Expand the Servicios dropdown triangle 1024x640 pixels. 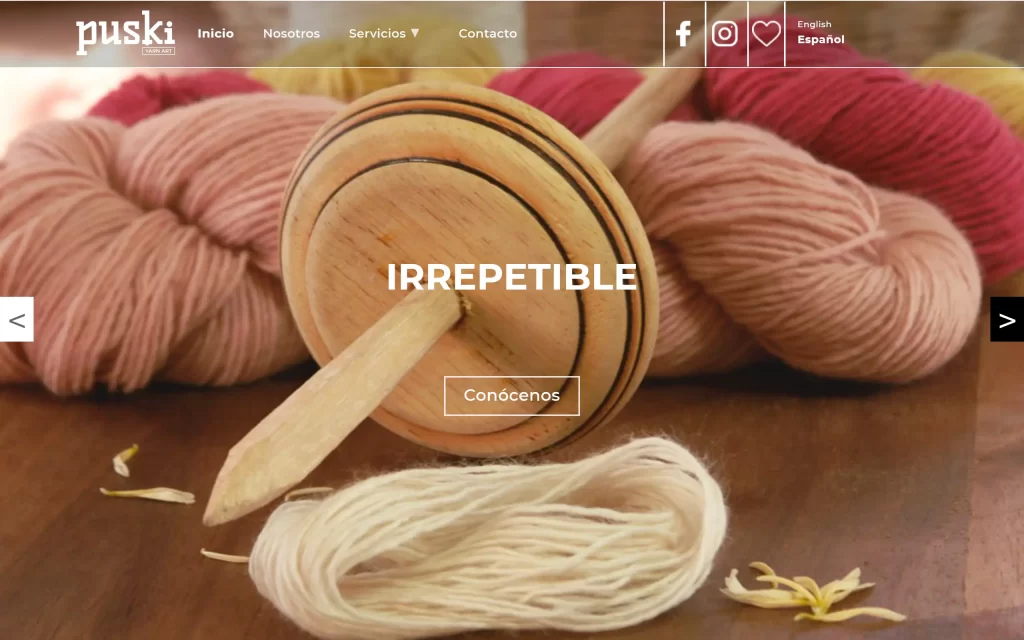tap(415, 33)
